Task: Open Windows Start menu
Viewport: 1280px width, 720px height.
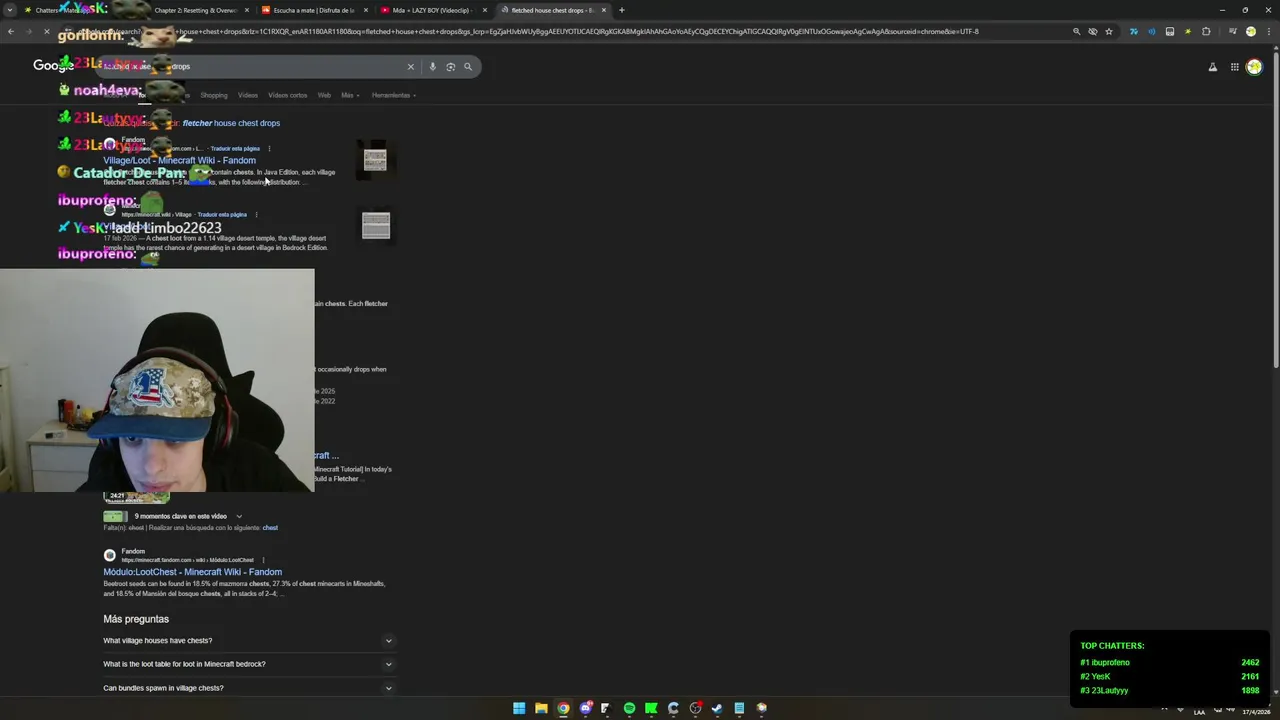Action: point(519,708)
